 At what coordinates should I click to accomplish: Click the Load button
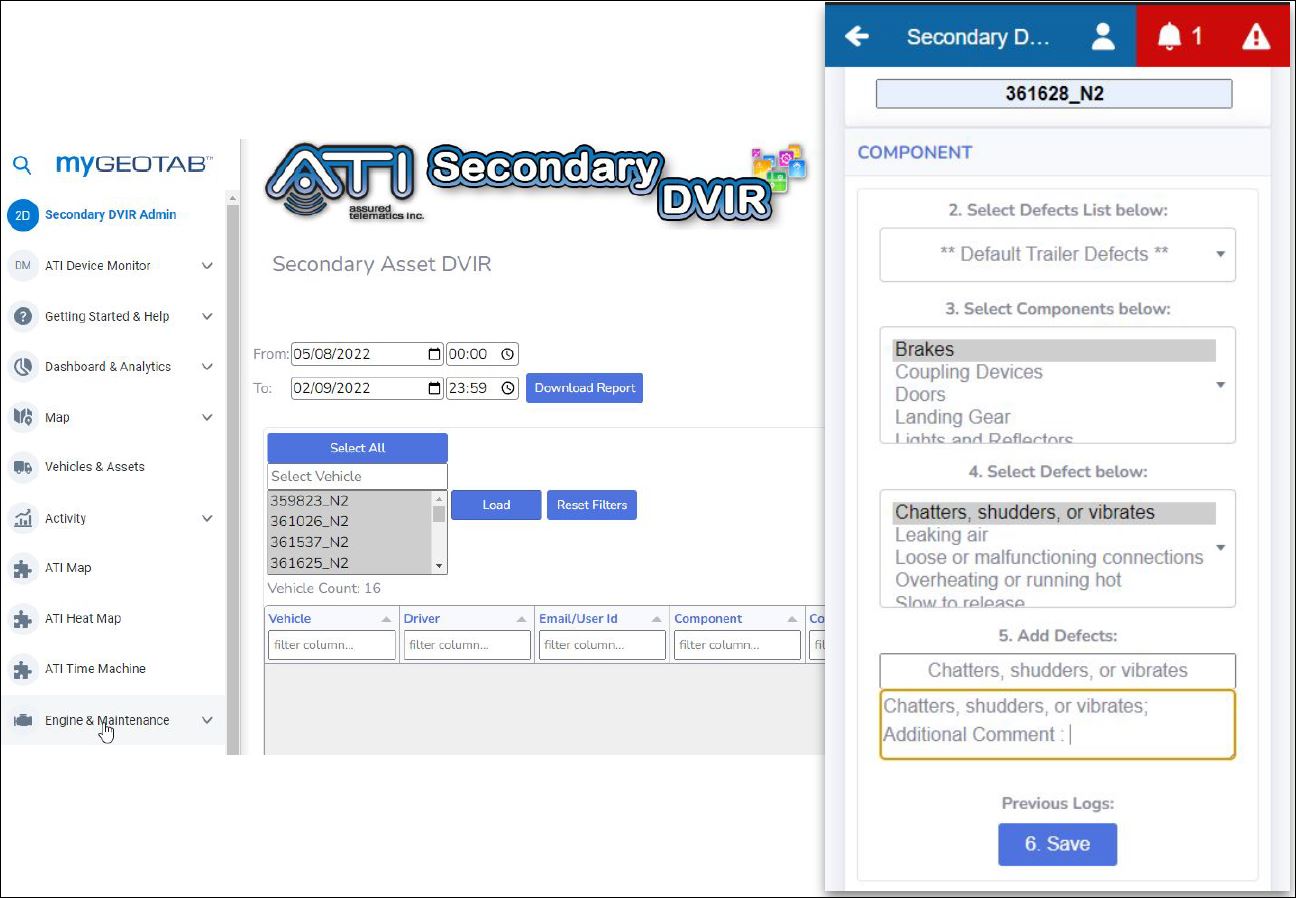pyautogui.click(x=496, y=505)
